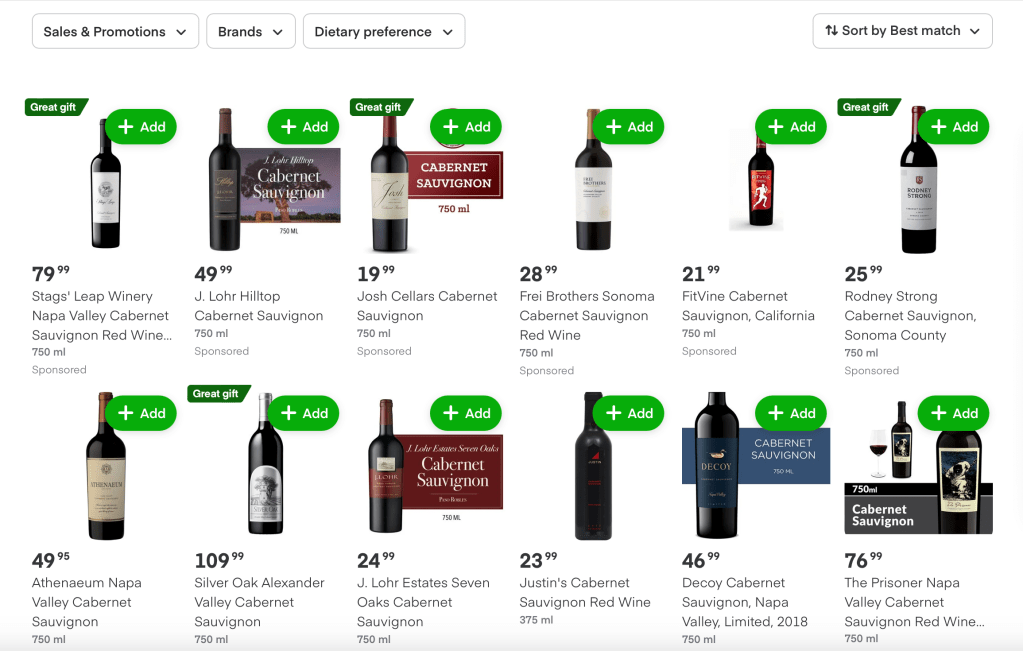This screenshot has height=651, width=1023.
Task: Add Josh Cellars Cabernet Sauvignon to cart
Action: pos(465,126)
